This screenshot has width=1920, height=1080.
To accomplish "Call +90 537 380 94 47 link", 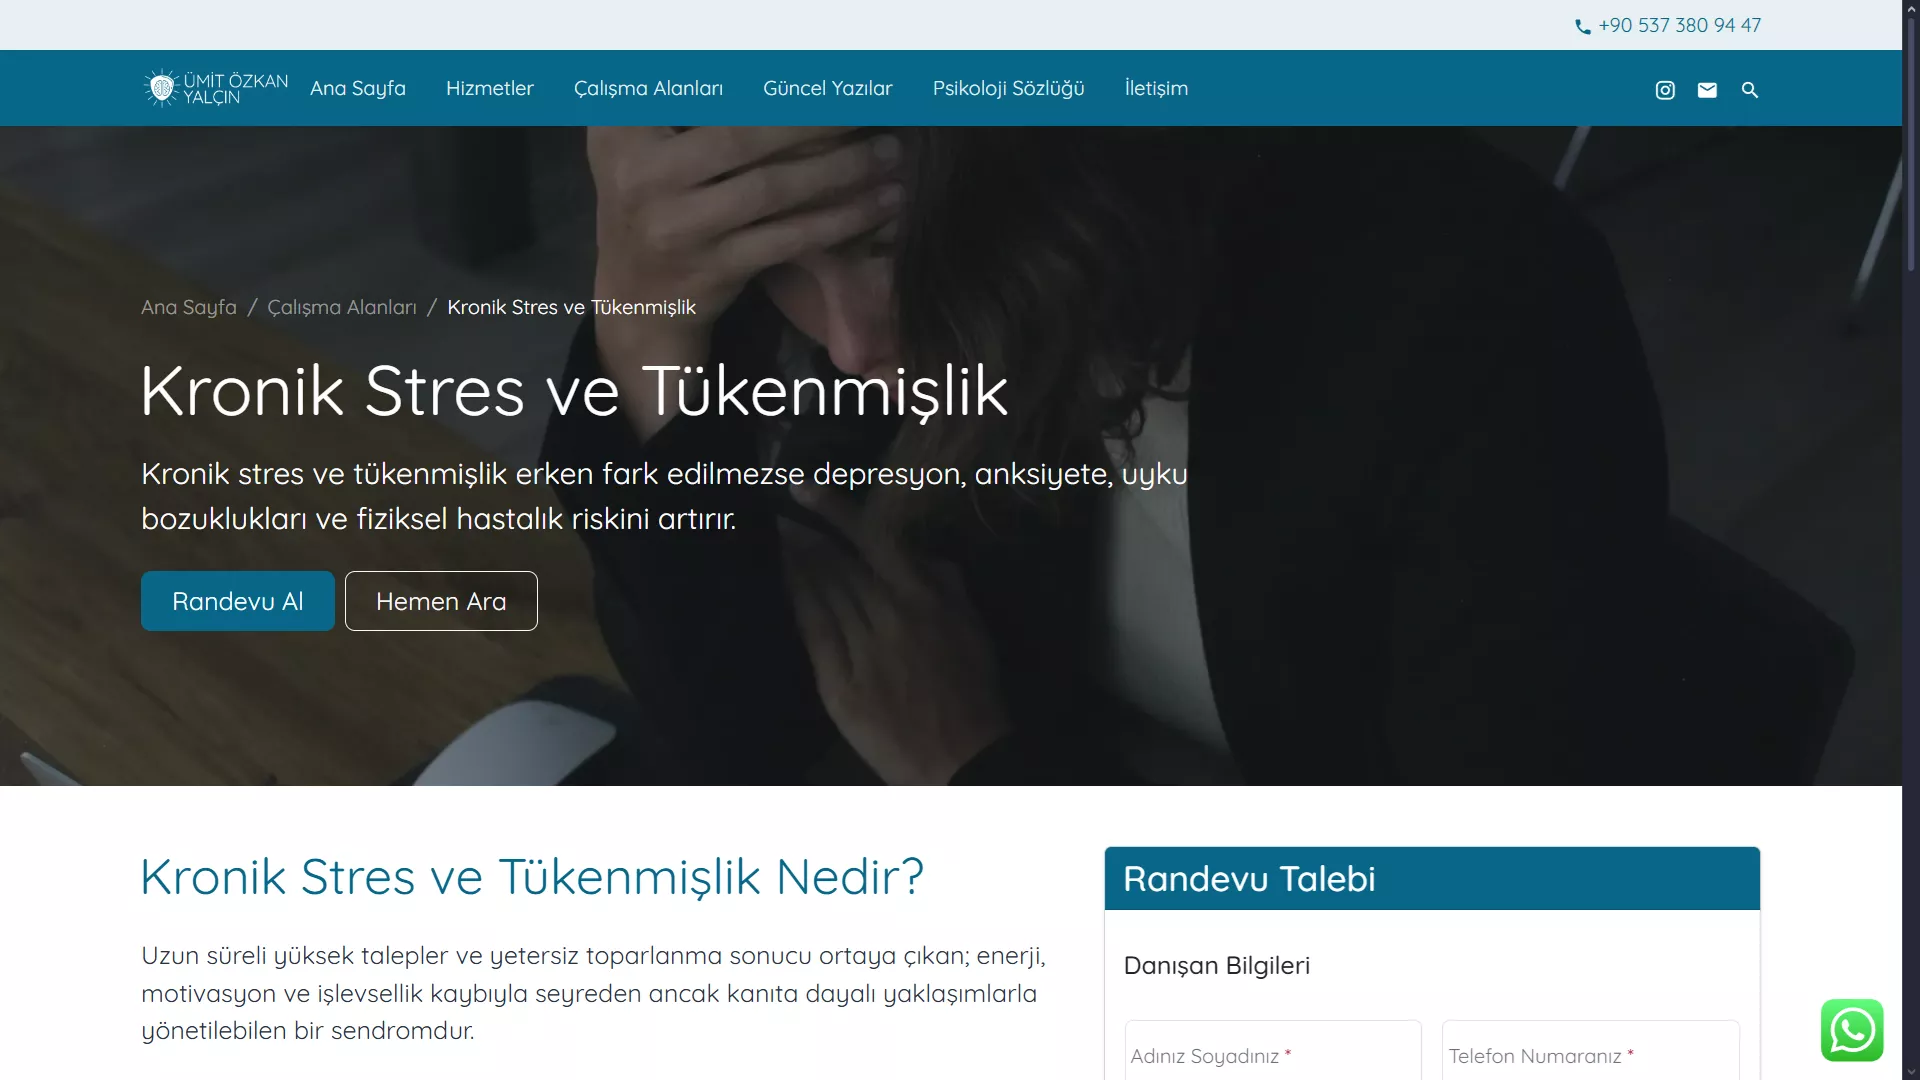I will tap(1679, 25).
